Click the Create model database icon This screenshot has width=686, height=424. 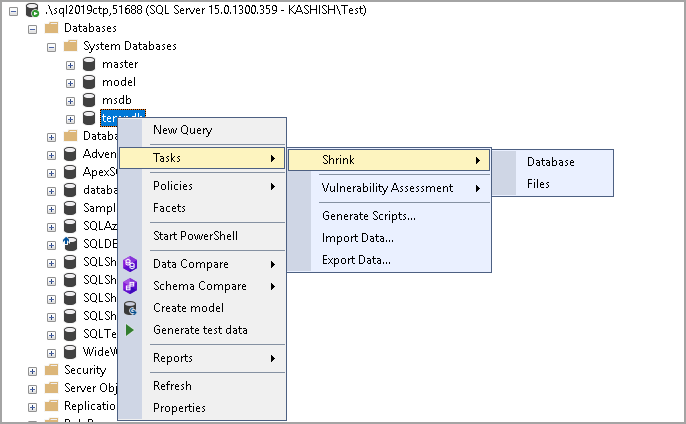130,308
